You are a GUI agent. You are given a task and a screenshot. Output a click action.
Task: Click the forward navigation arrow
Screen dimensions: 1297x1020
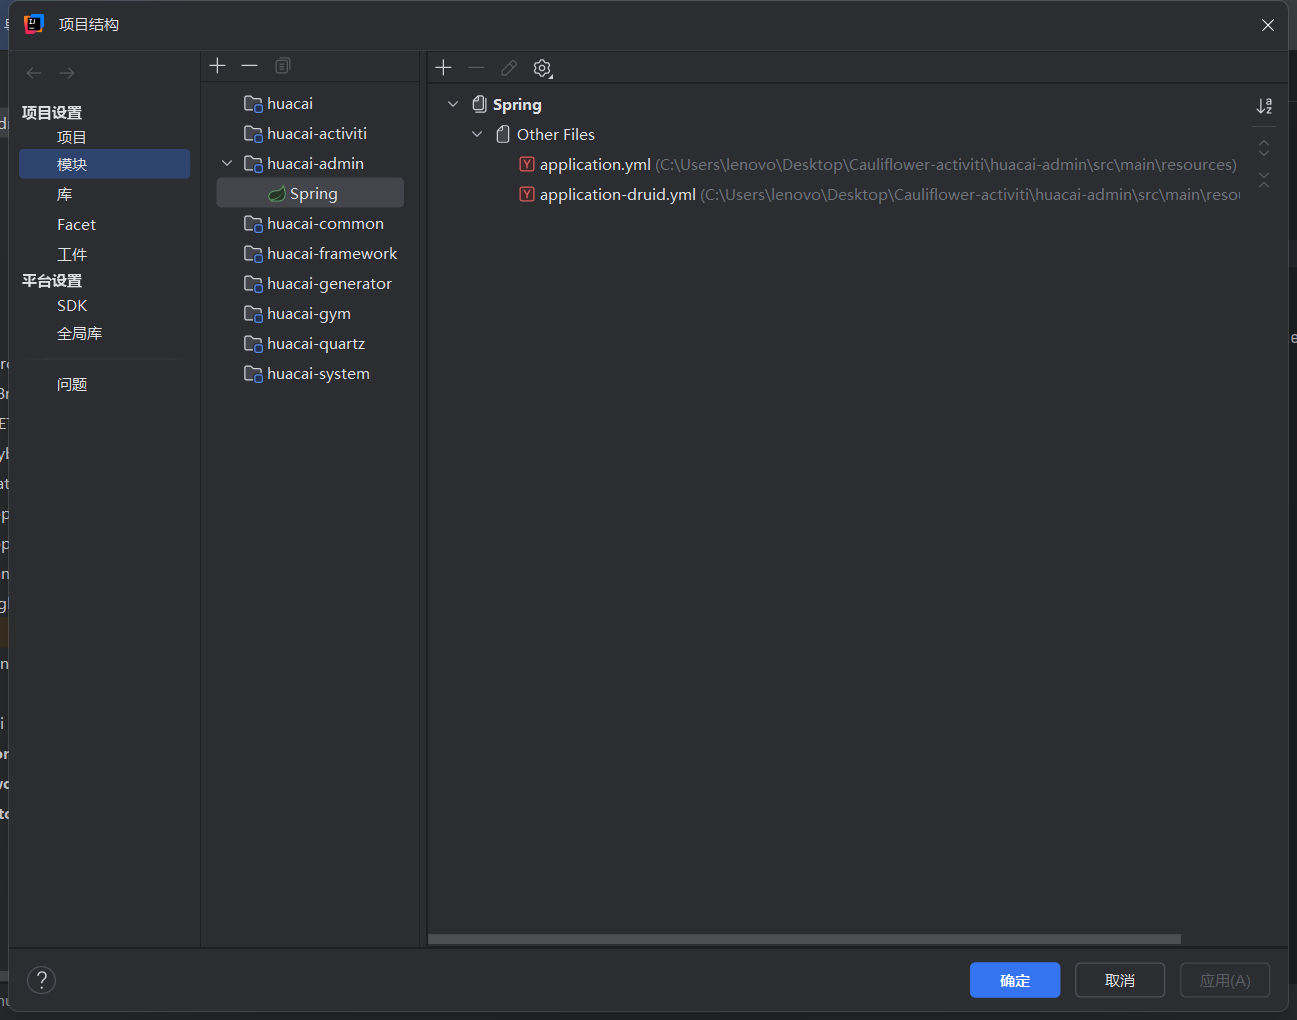(67, 73)
